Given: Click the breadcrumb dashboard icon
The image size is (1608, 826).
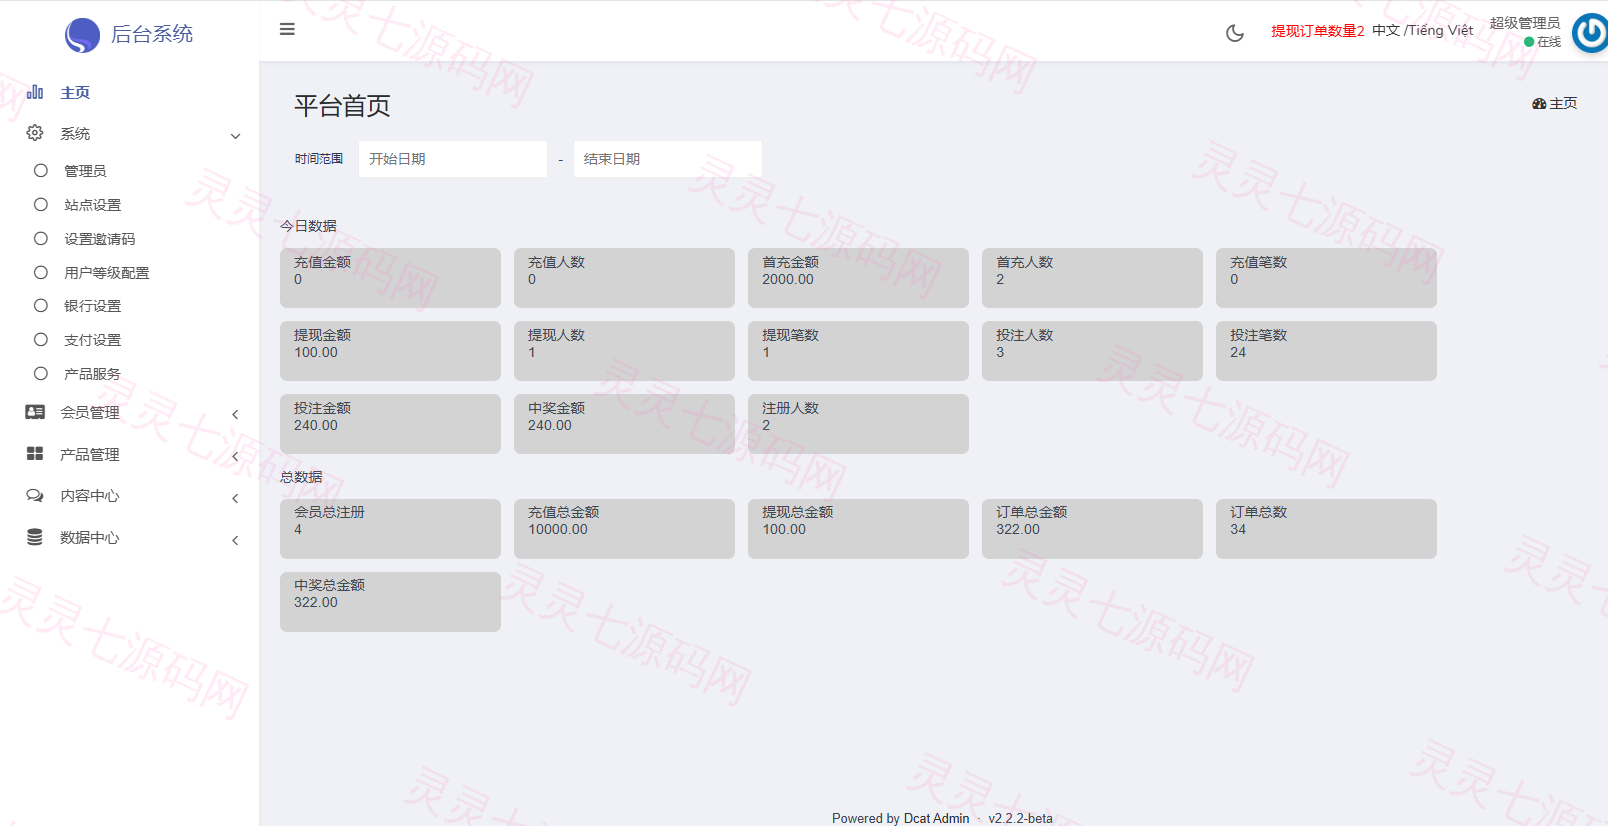Looking at the screenshot, I should (x=1539, y=103).
